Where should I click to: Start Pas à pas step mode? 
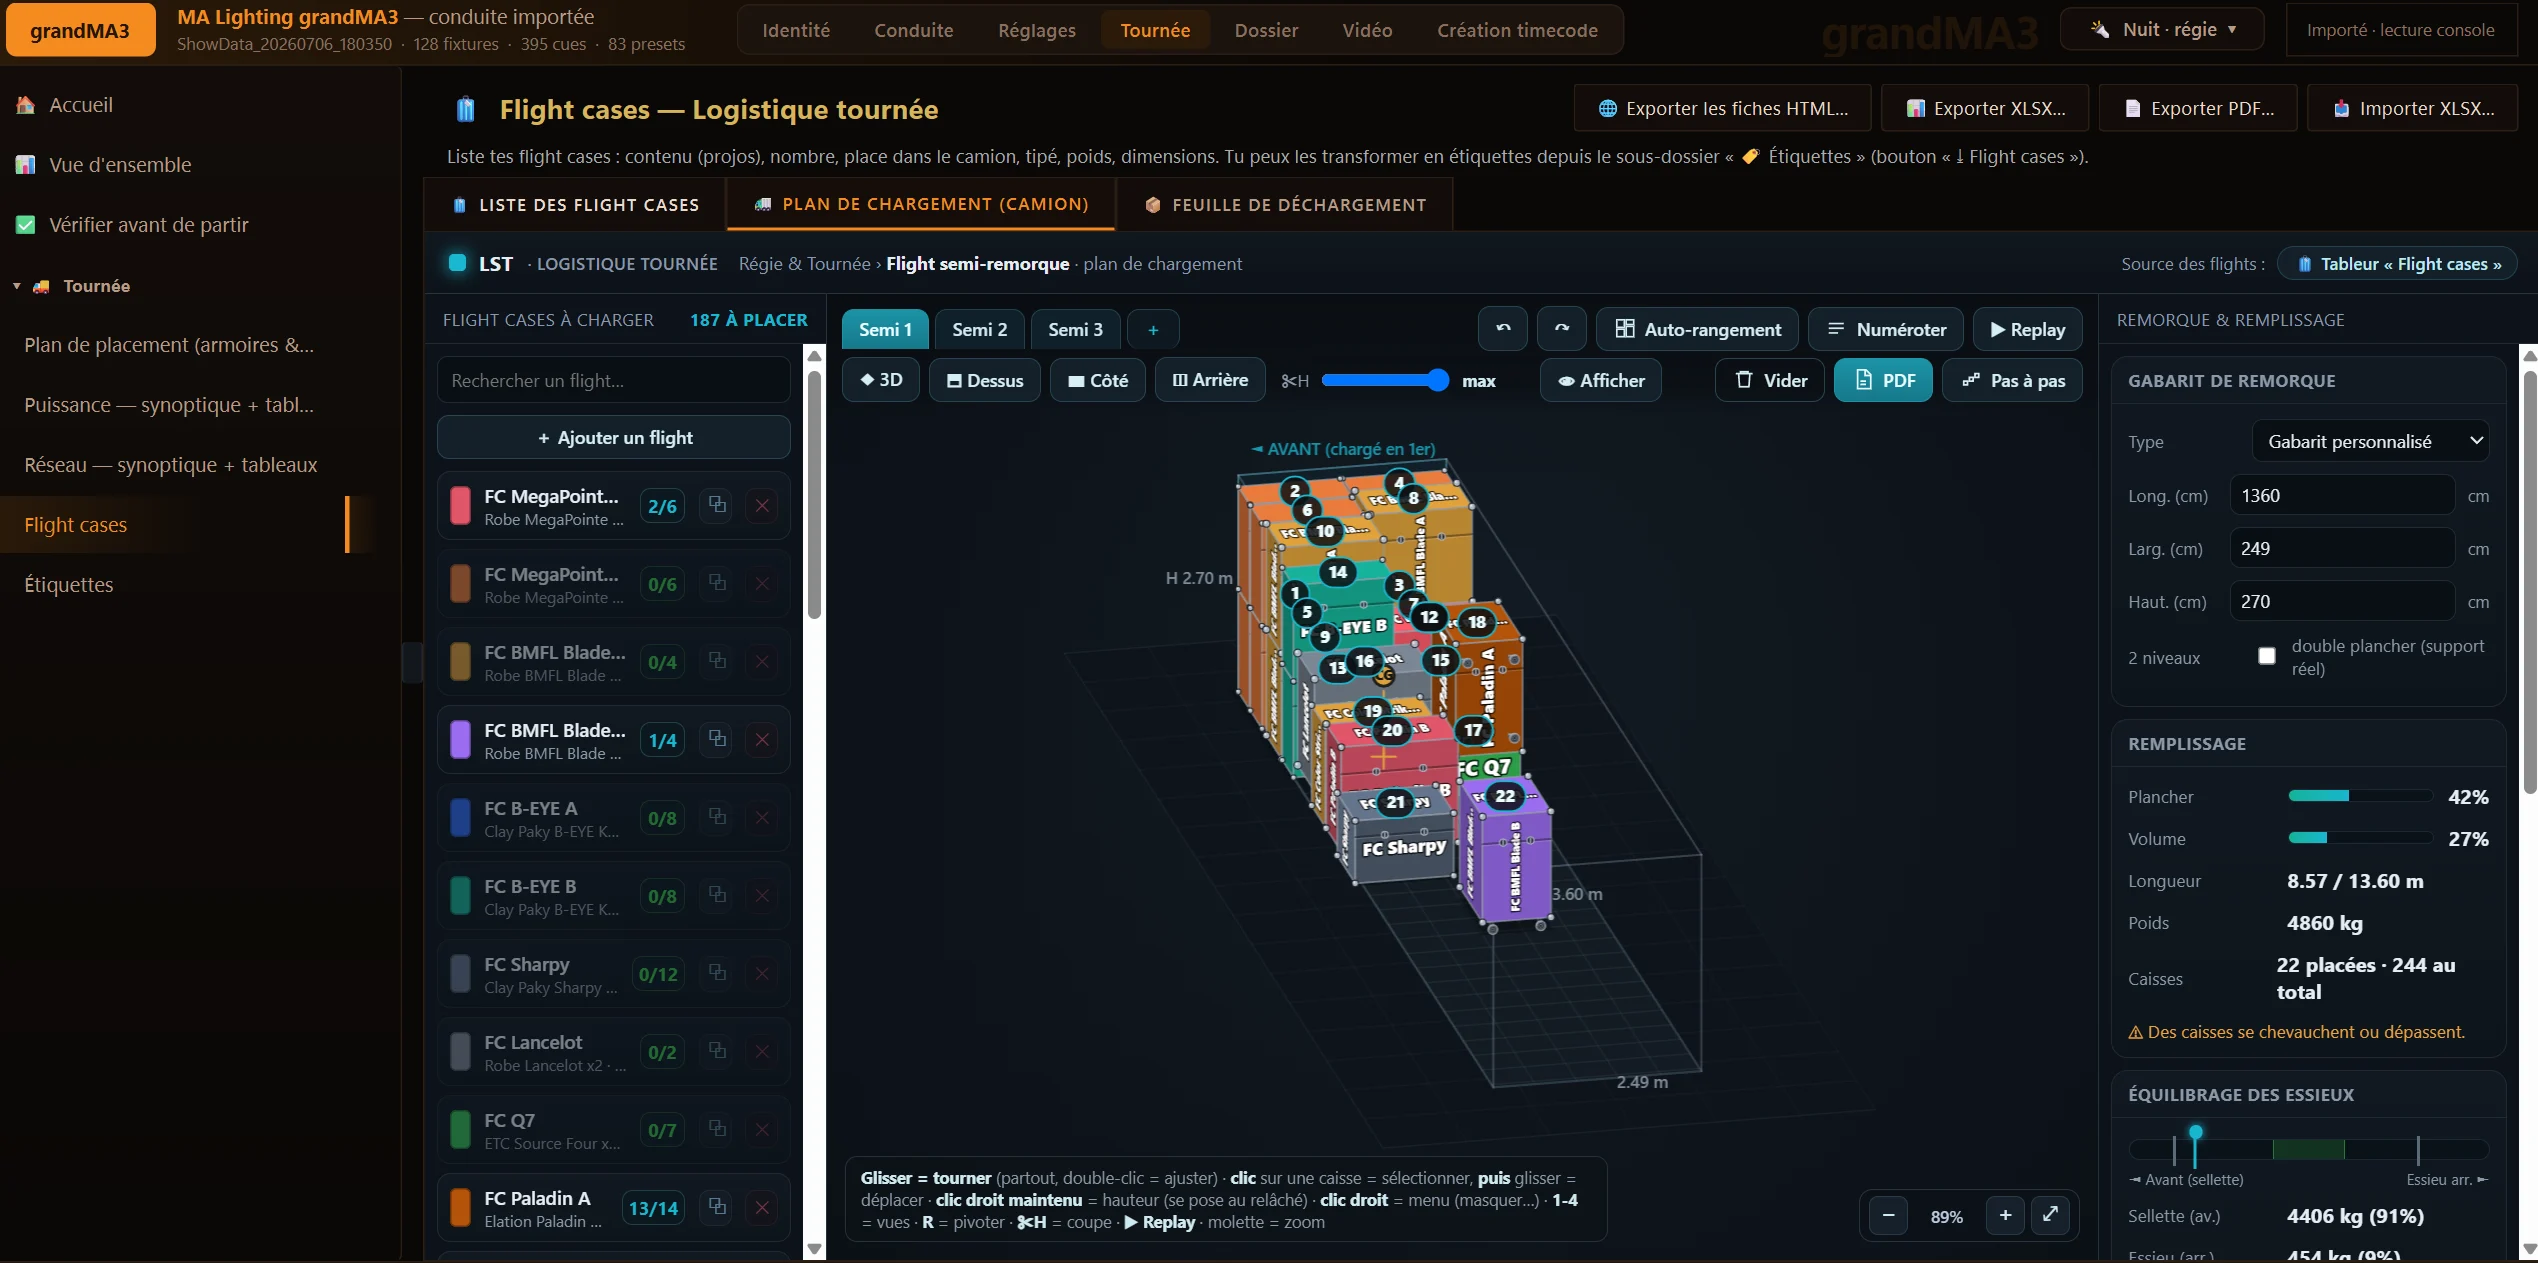click(x=2013, y=380)
